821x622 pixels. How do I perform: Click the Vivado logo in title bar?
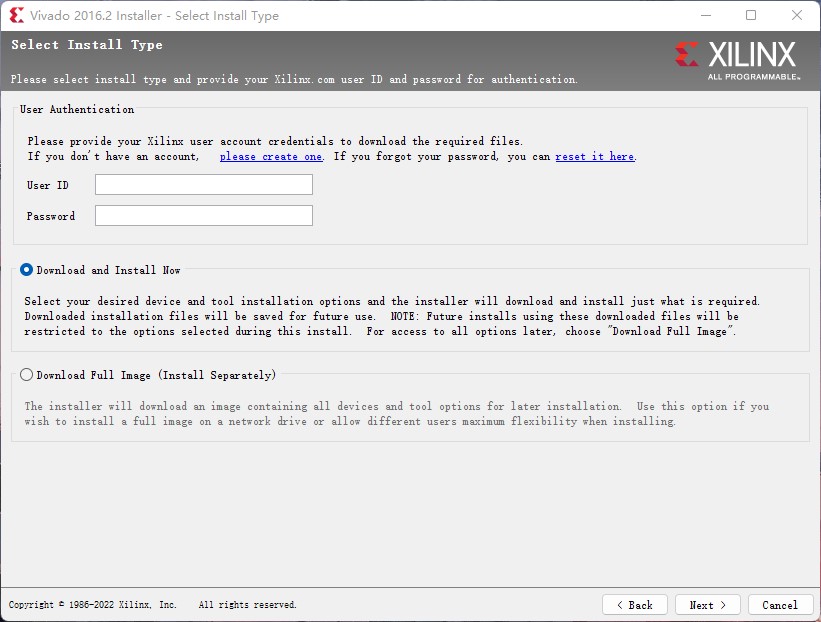[x=16, y=15]
